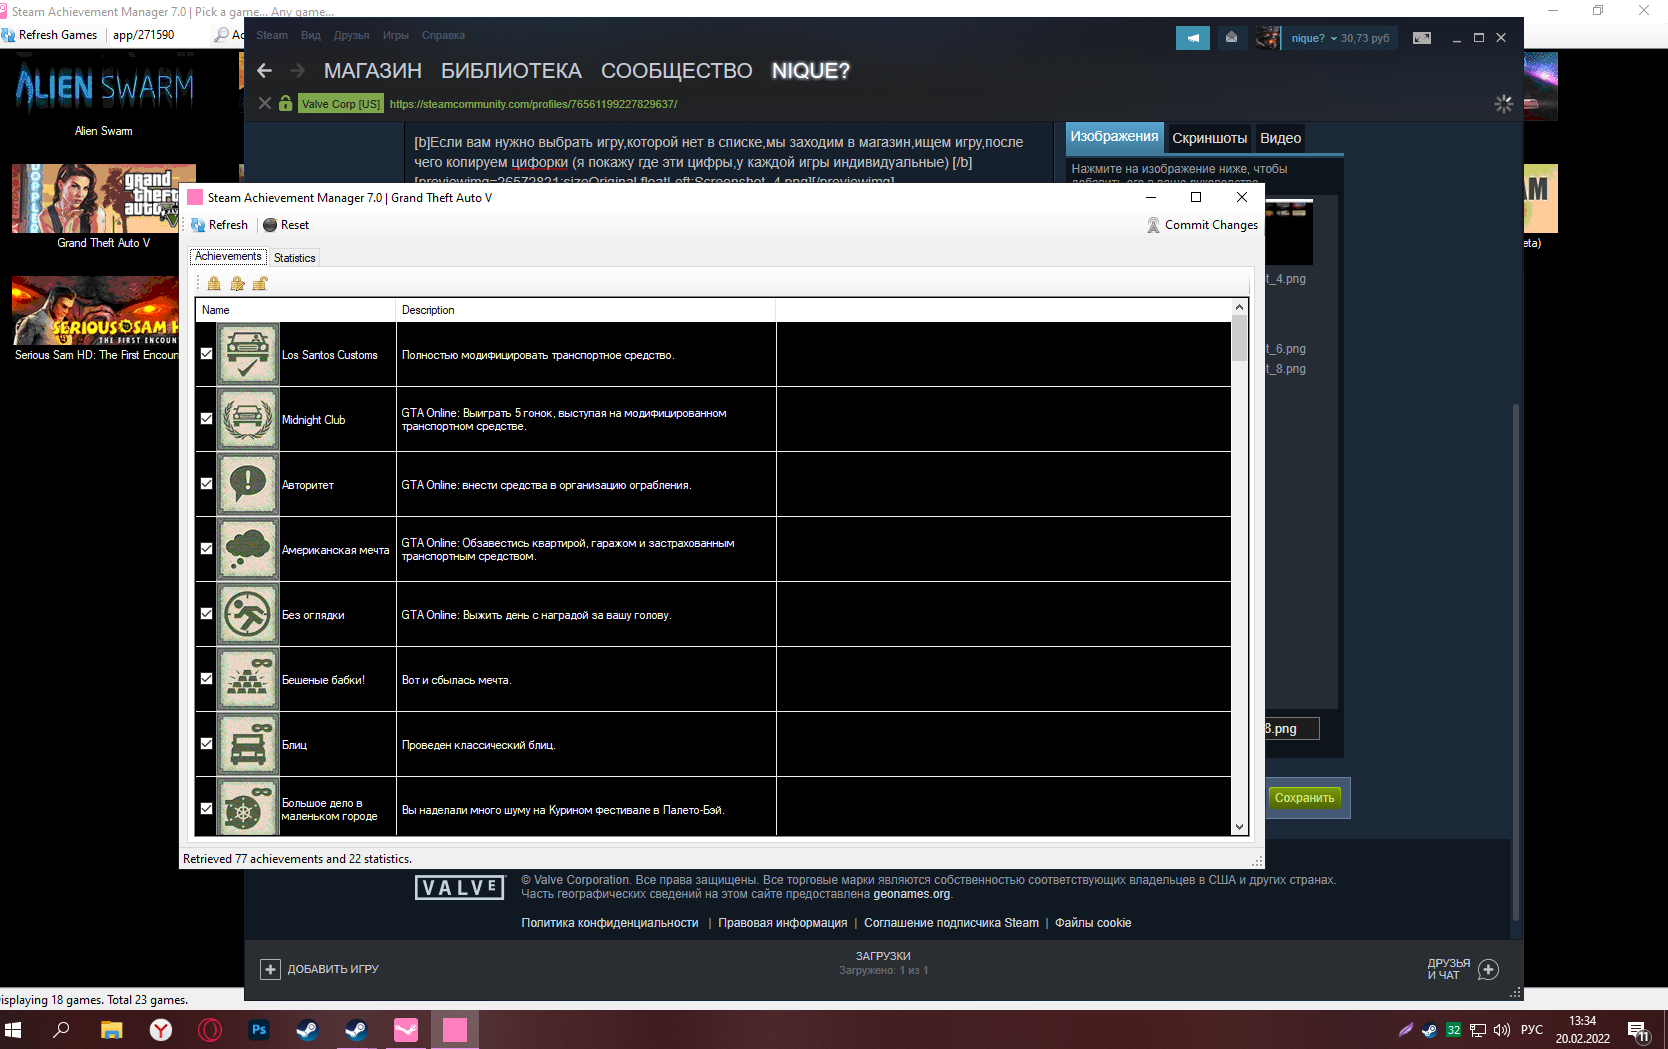Open the ДРУЗЬЯ И ЧАТ panel

[x=1463, y=969]
